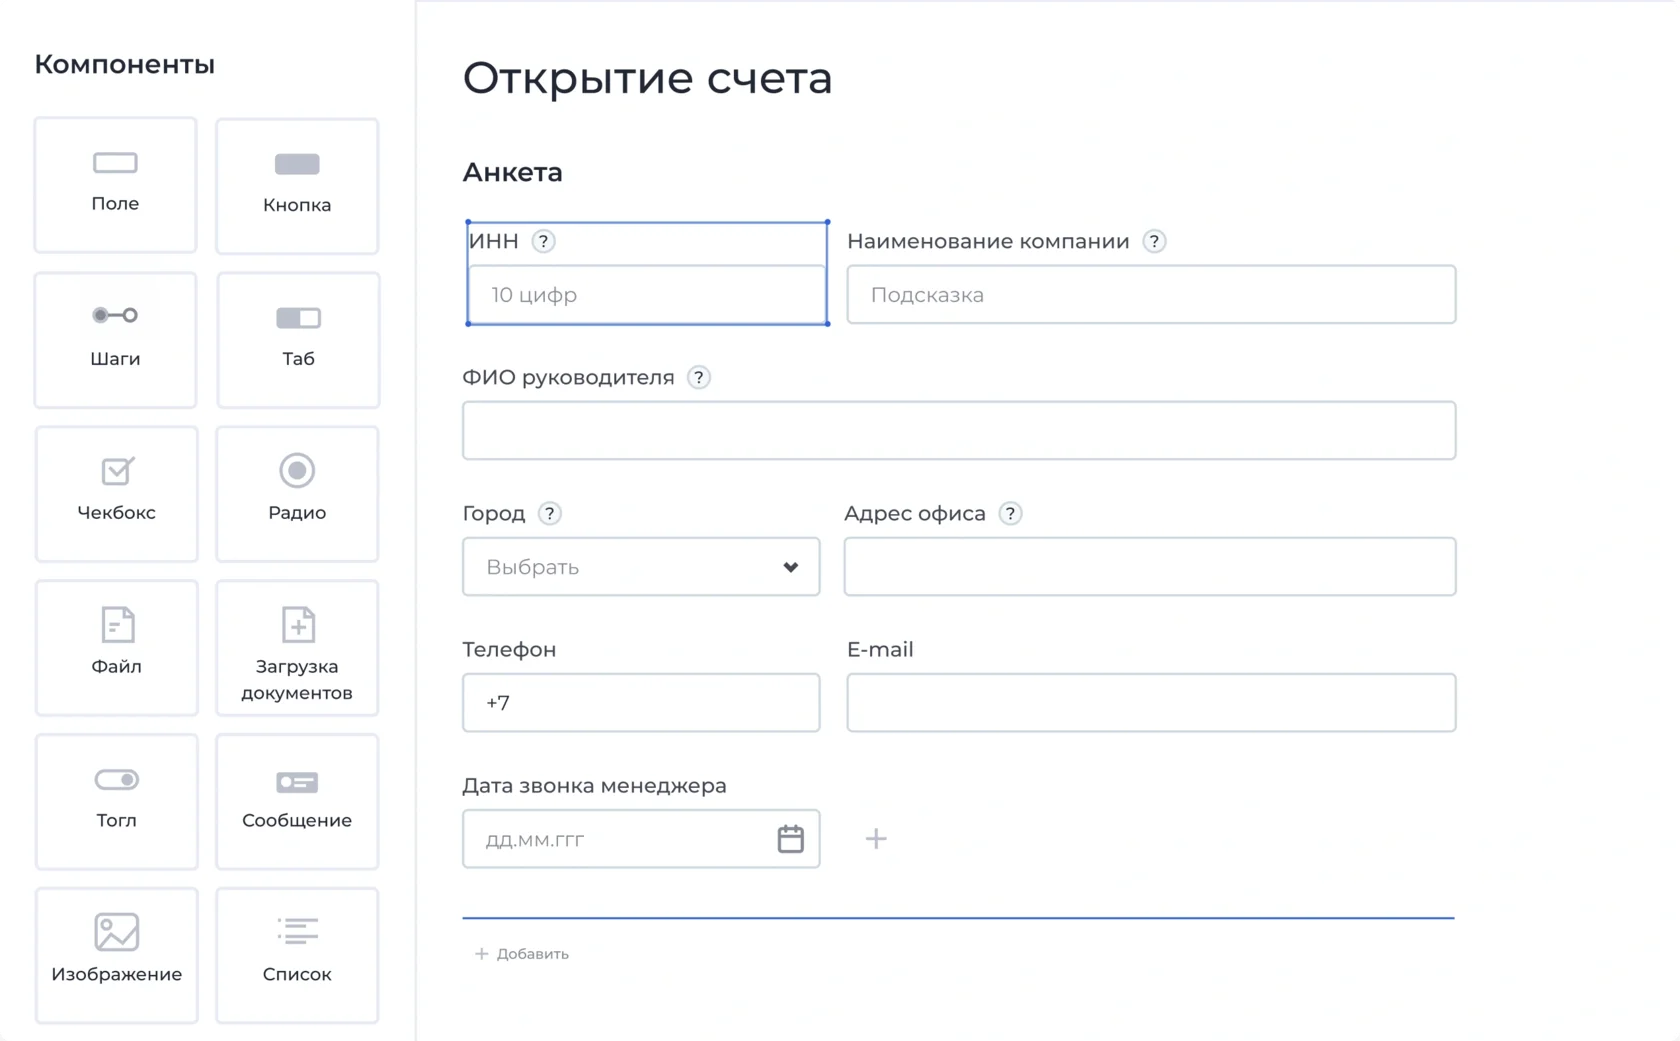Open the help tooltip next to ИНН

point(543,241)
